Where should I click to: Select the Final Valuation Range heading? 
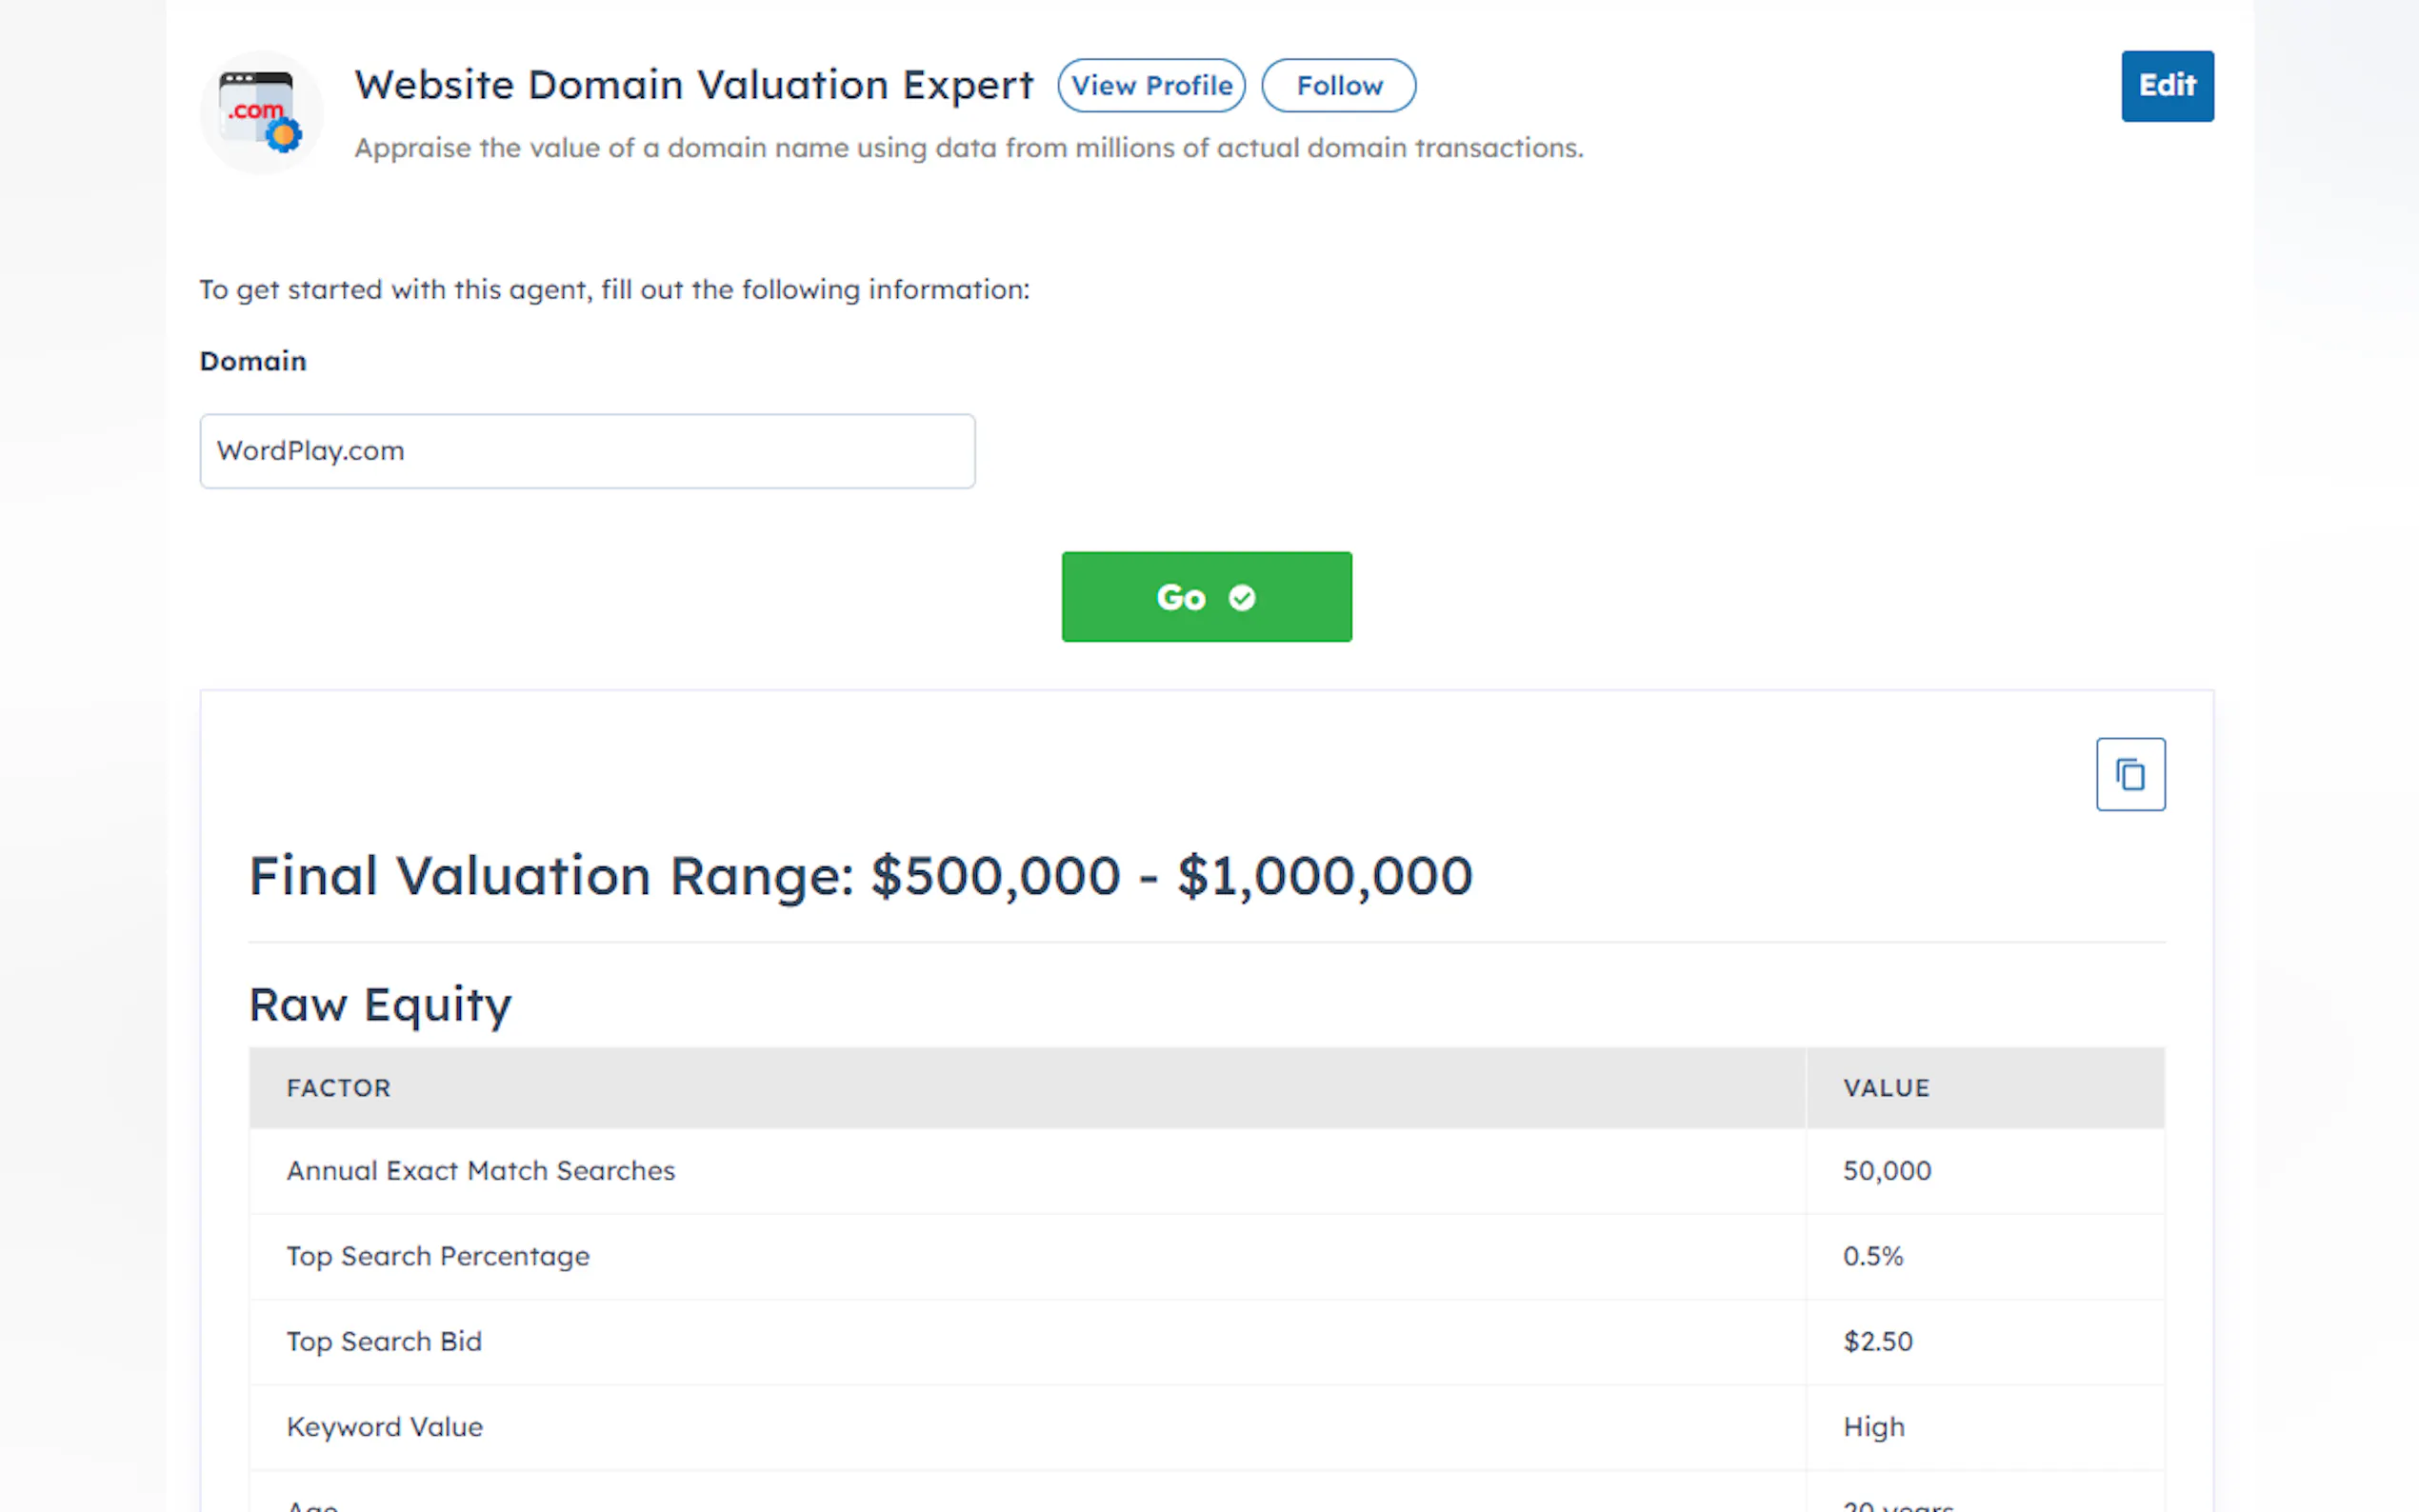point(860,876)
